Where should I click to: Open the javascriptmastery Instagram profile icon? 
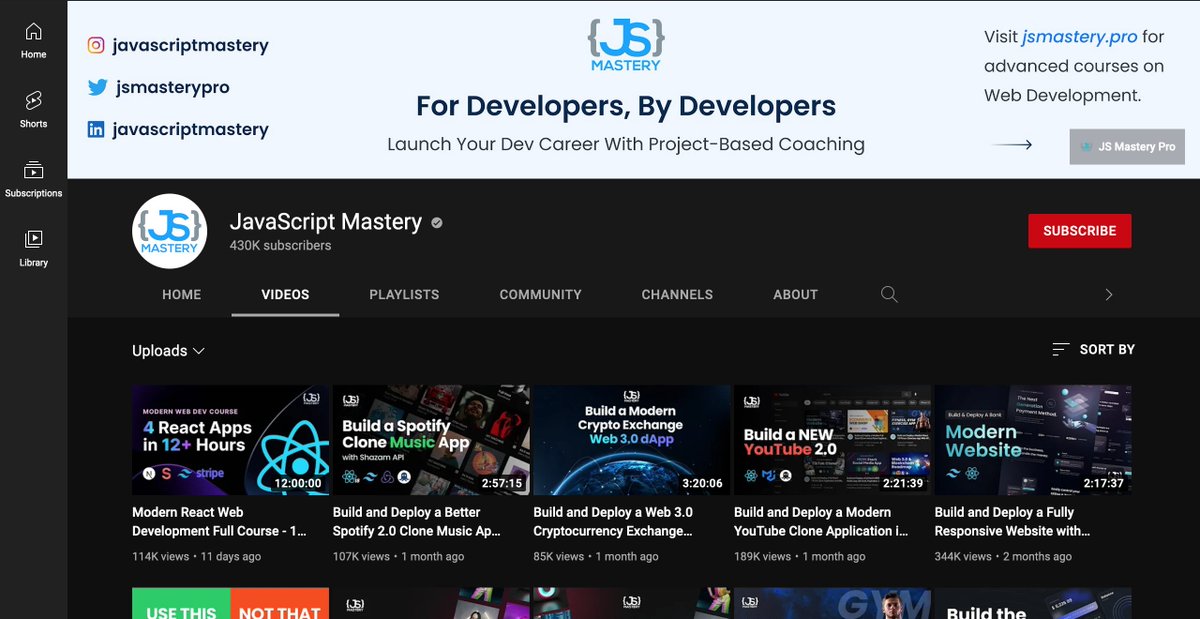[95, 44]
